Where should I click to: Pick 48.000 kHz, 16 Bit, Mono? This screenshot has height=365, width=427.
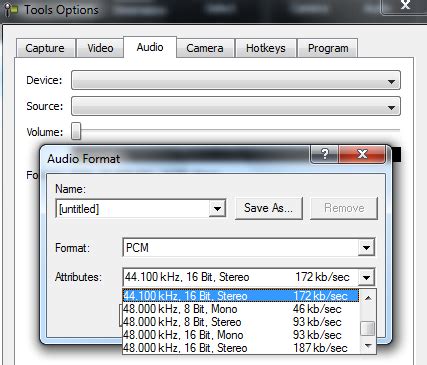tap(241, 335)
